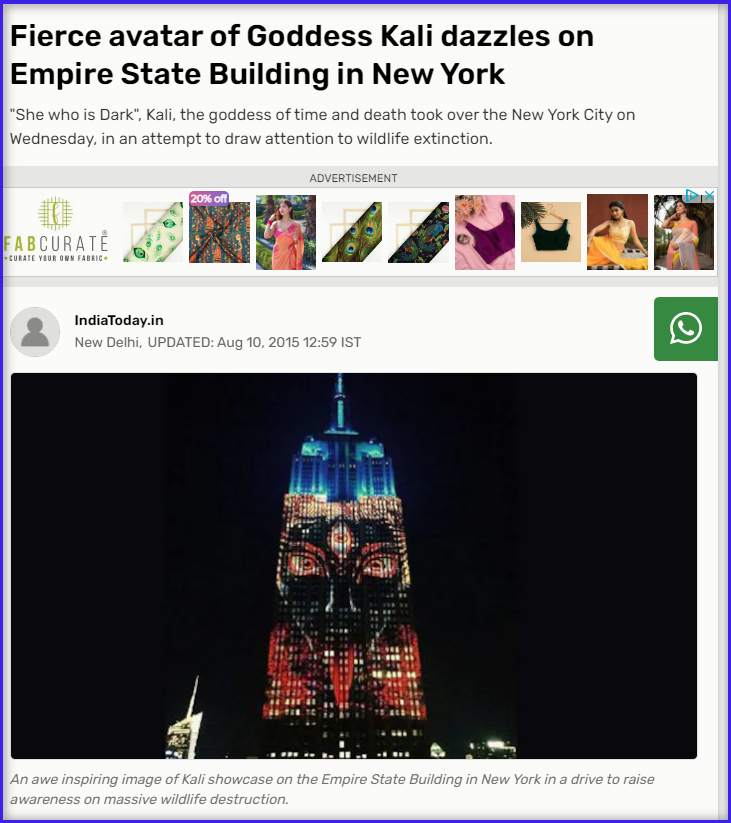Click the article headline about Goddess Kali

302,55
